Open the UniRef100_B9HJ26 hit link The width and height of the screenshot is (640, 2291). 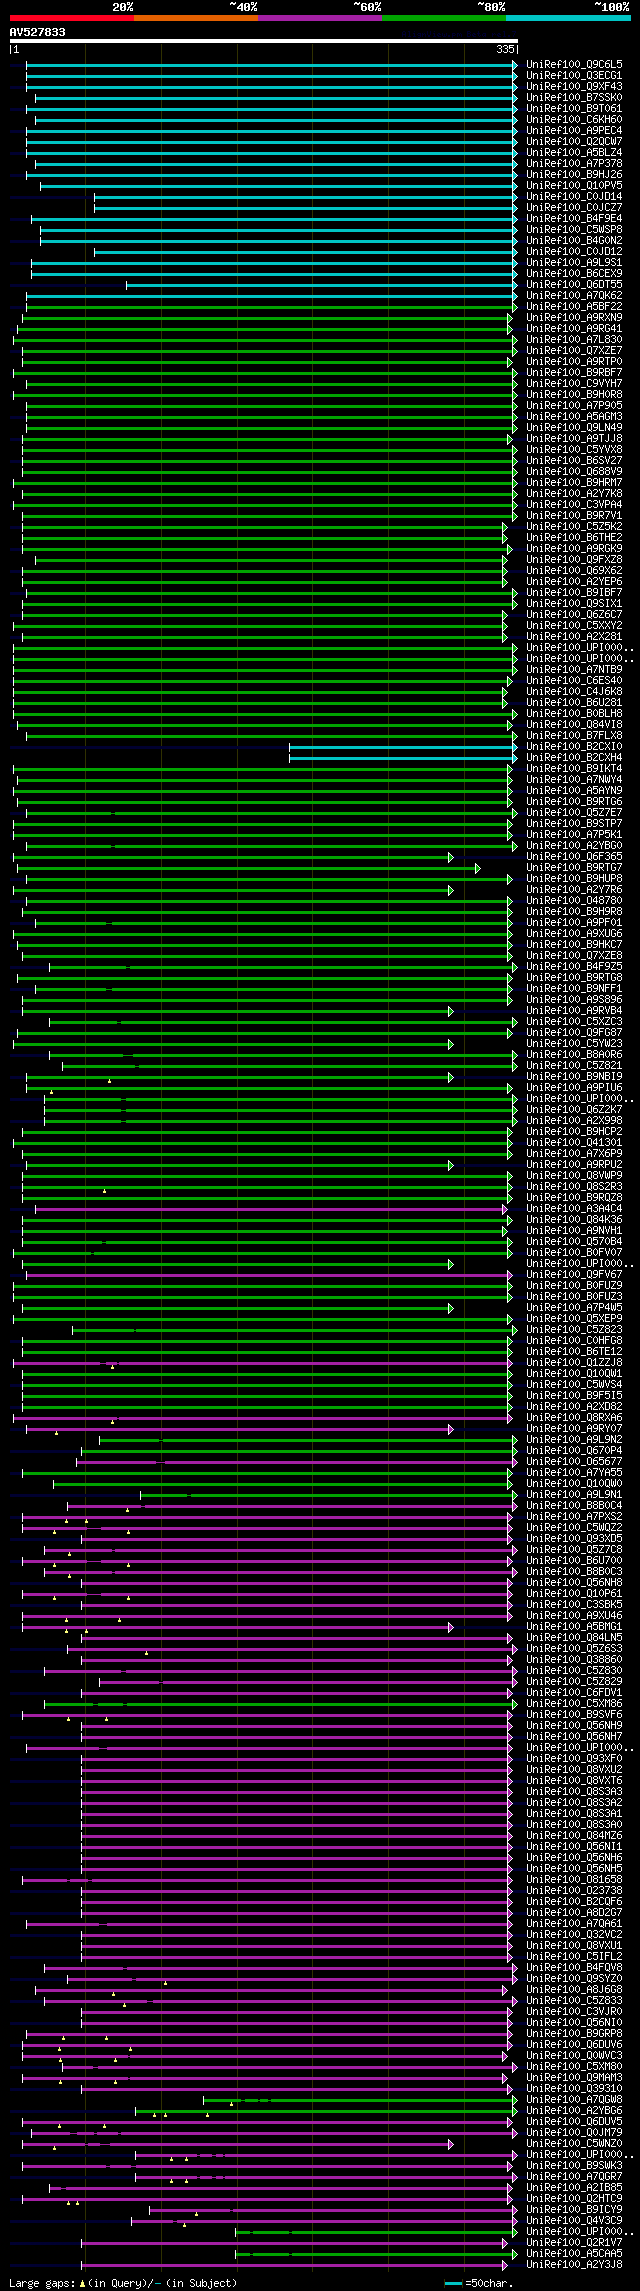click(574, 175)
